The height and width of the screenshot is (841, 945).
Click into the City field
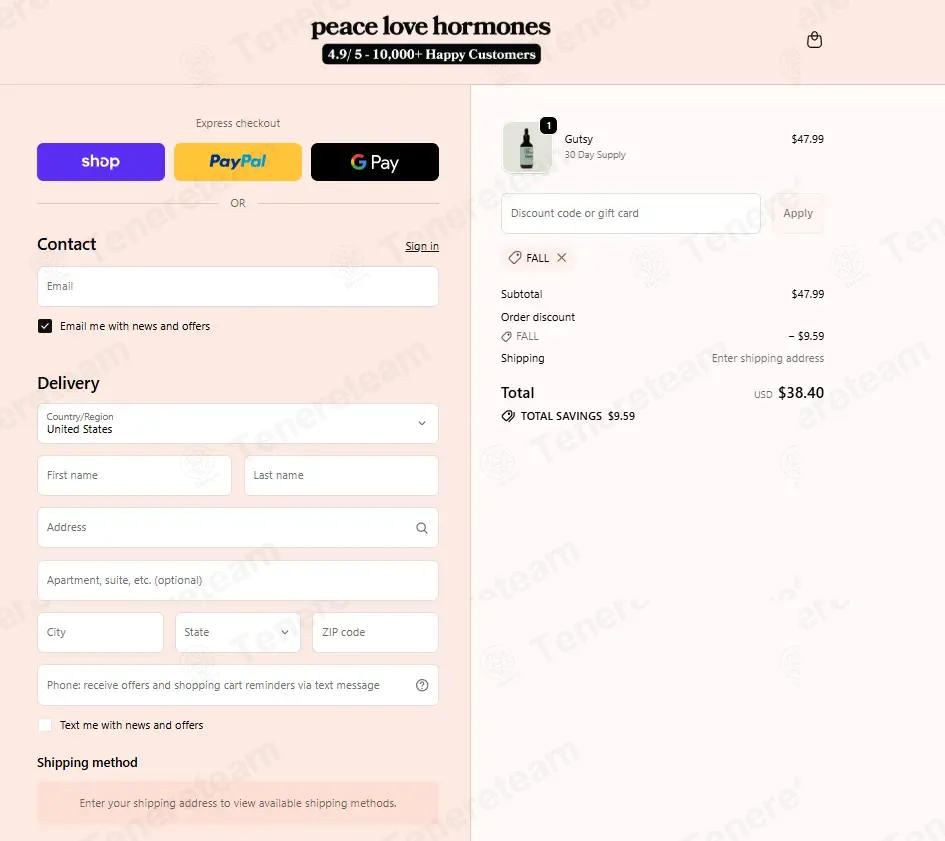pos(100,632)
